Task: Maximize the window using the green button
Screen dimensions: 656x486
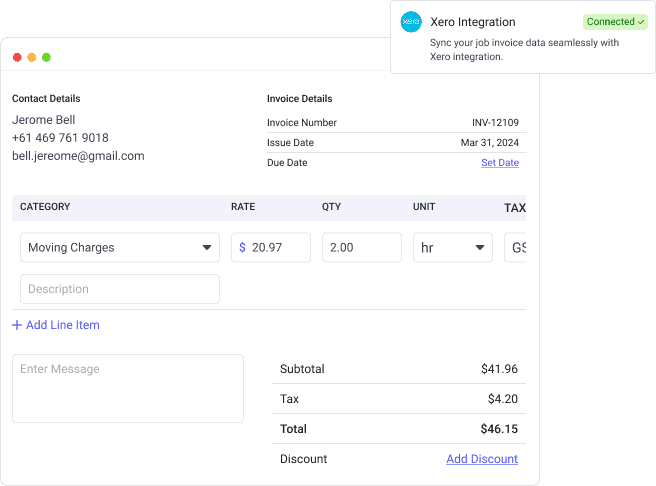Action: click(x=46, y=57)
